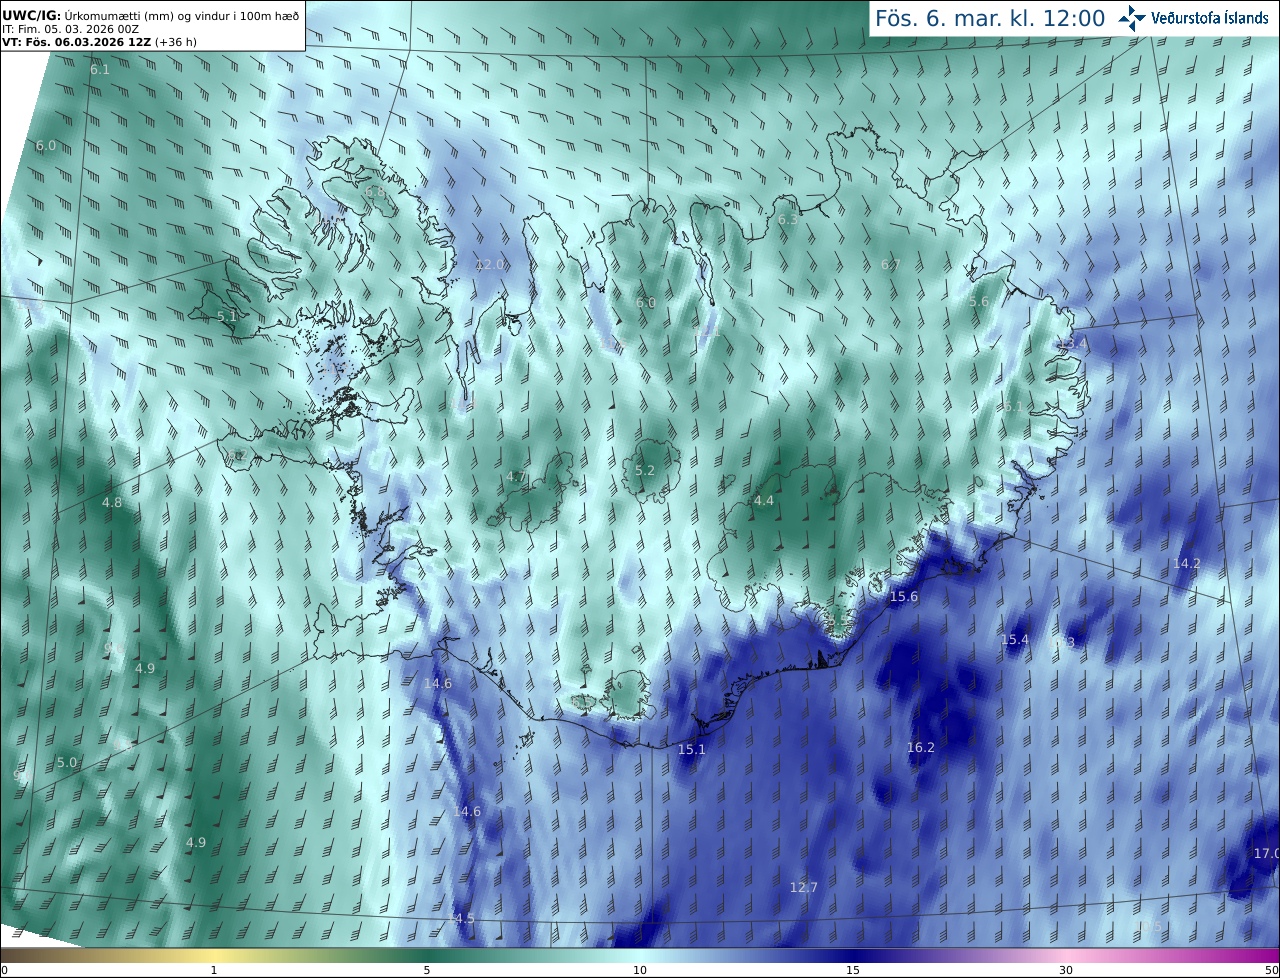Viewport: 1280px width, 978px height.
Task: Click the 5 label on the color scale
Action: click(x=427, y=970)
